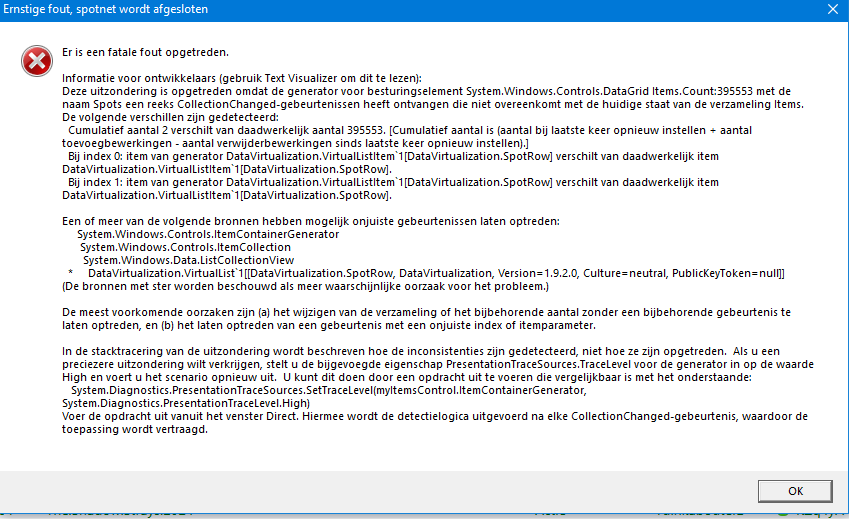The image size is (849, 519).
Task: Click the line 'De volgende verschillen zijn gedetecteerd:'
Action: pos(170,117)
